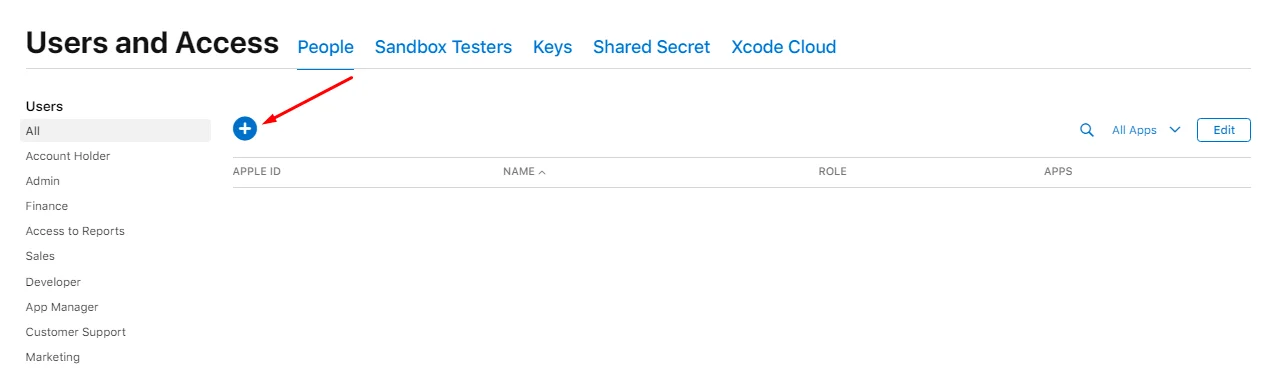Viewport: 1278px width, 373px height.
Task: Click the chevron beside All Apps
Action: (x=1175, y=130)
